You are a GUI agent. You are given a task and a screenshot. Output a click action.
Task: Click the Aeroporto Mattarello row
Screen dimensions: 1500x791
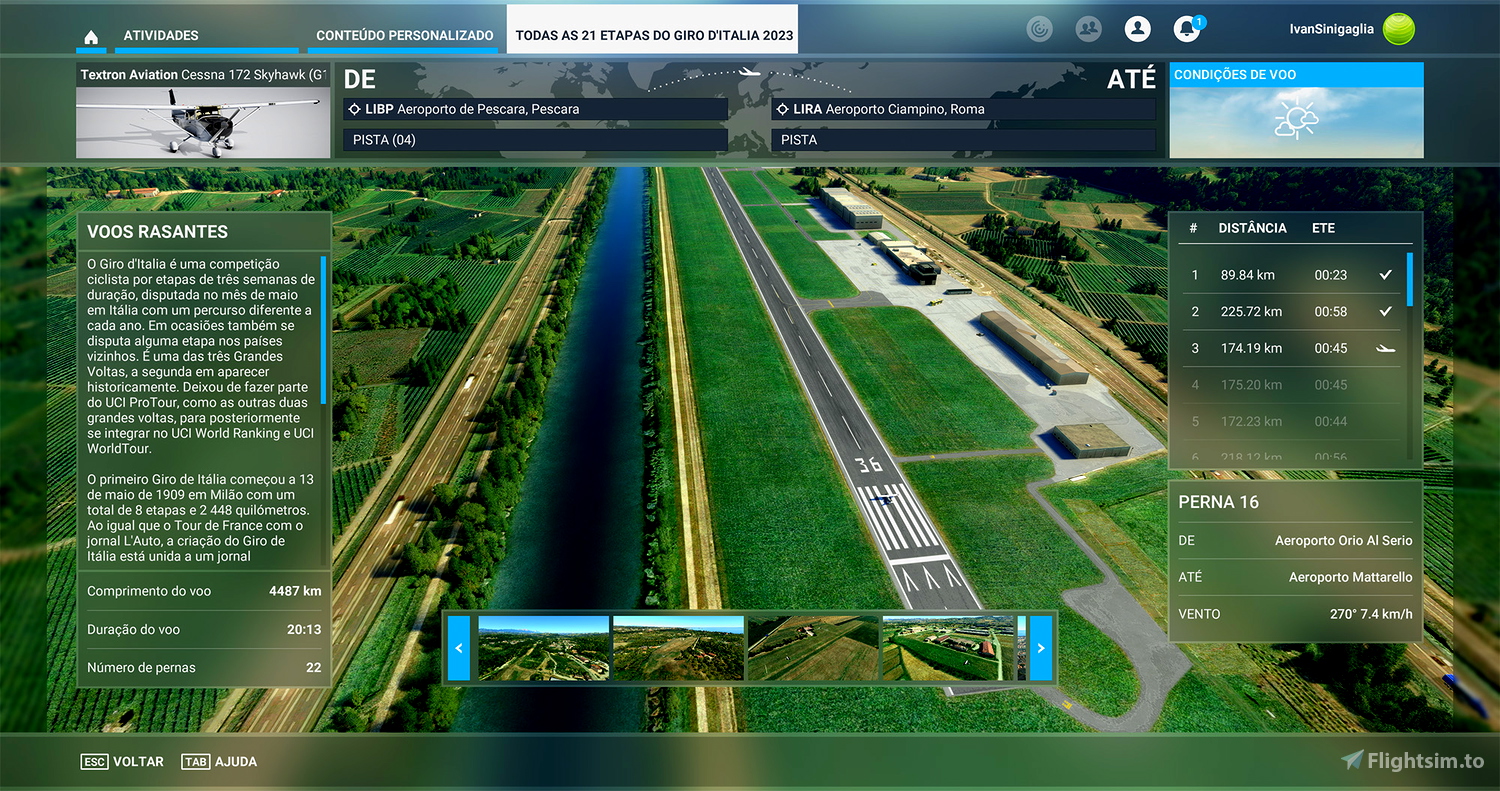(x=1295, y=577)
